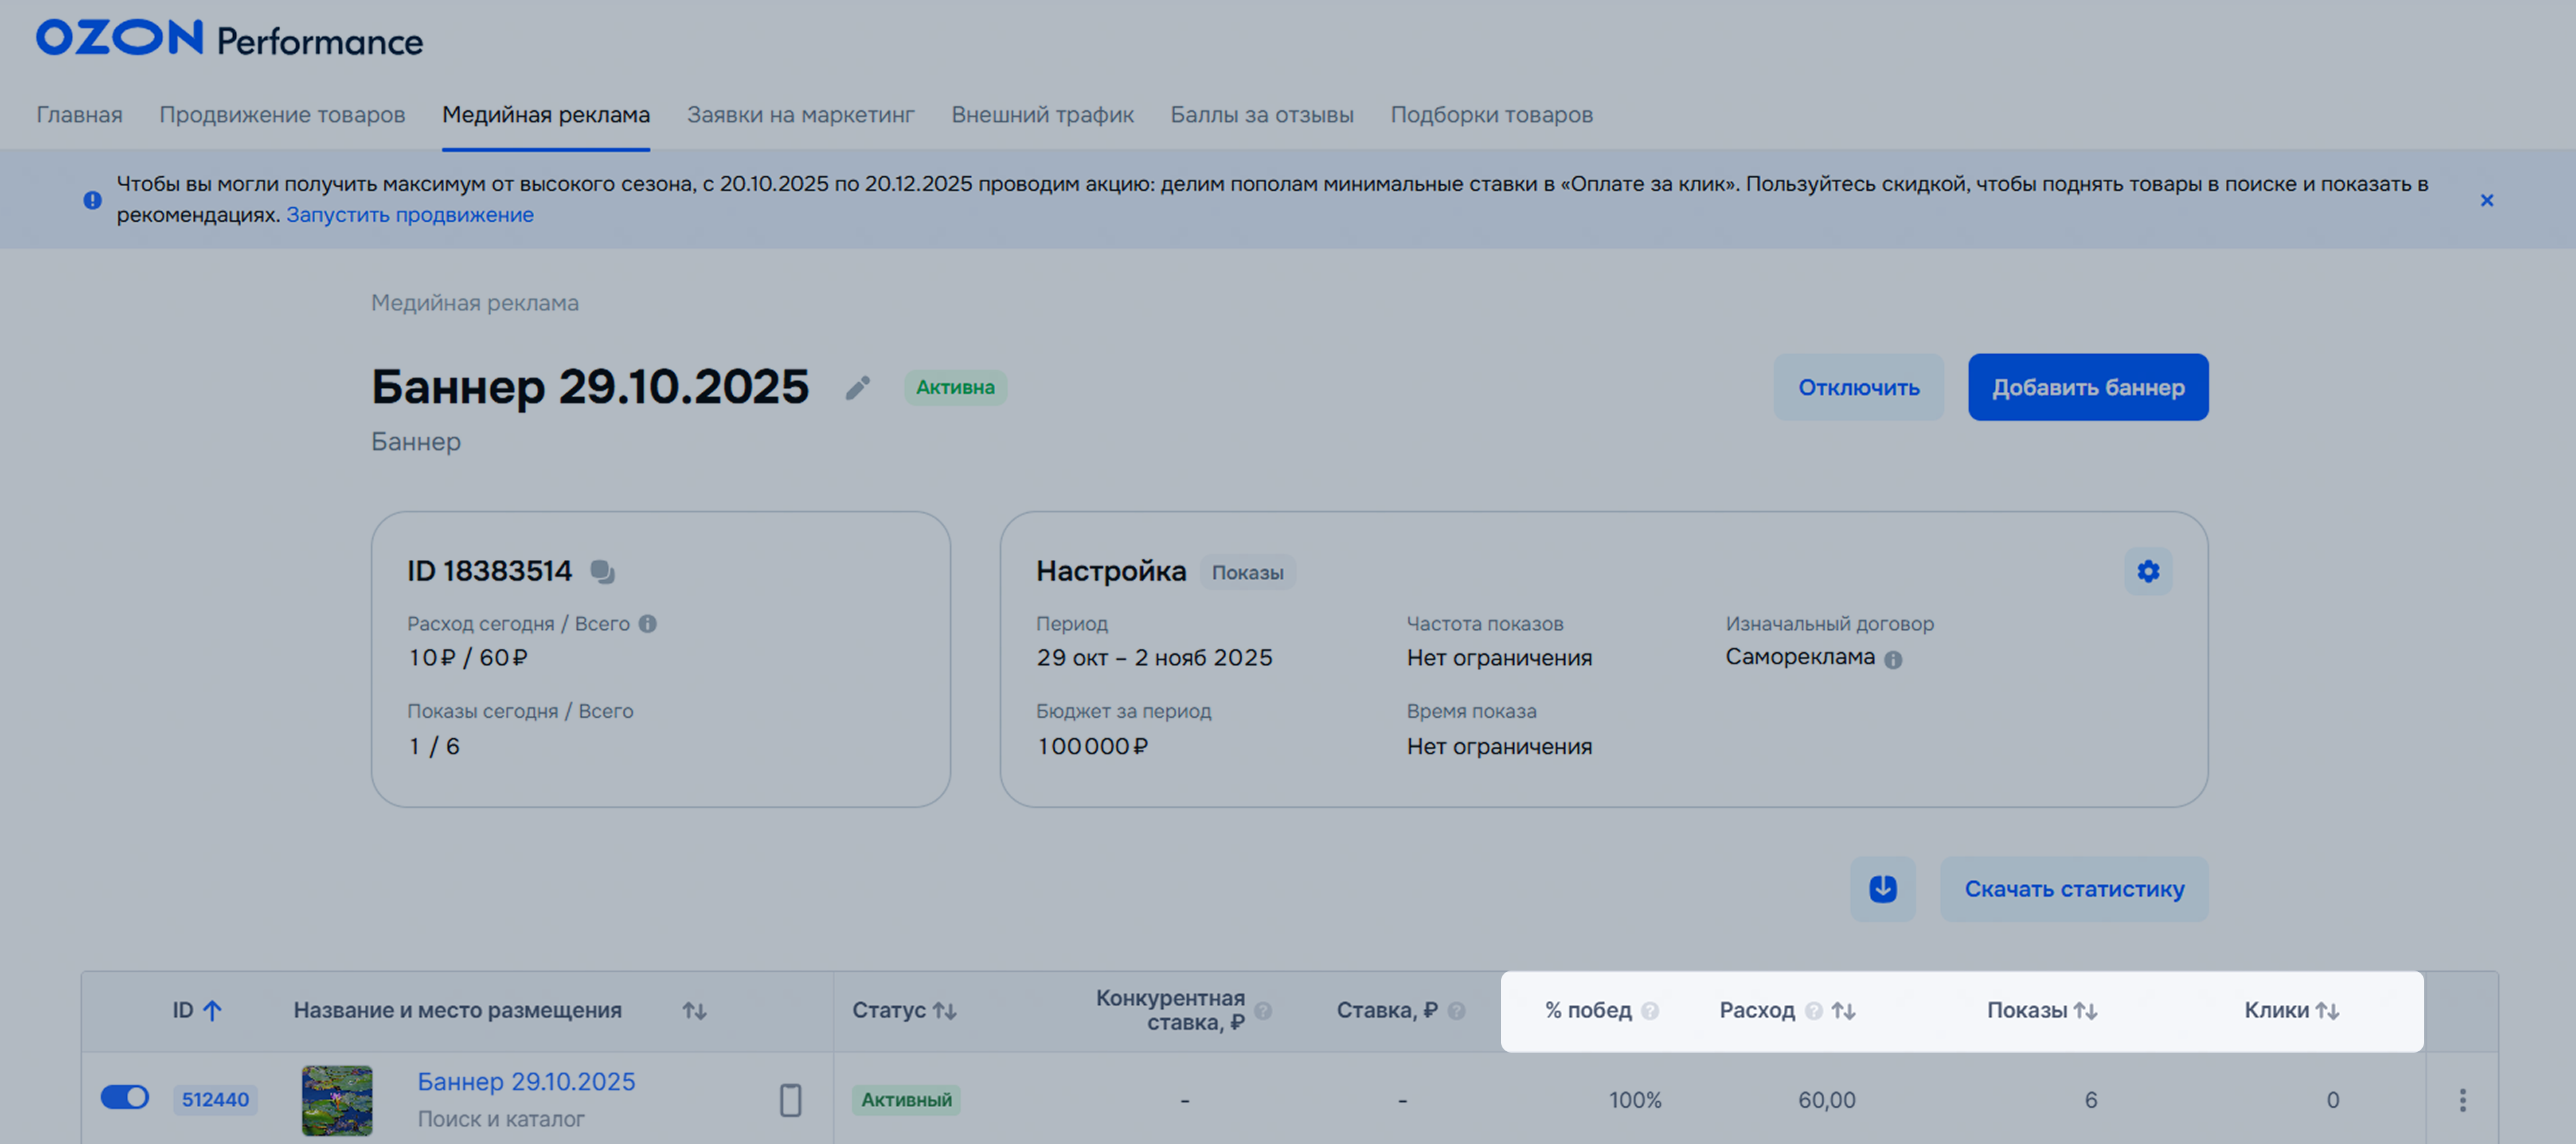2576x1144 pixels.
Task: Toggle off banner 512440 switch
Action: click(125, 1097)
